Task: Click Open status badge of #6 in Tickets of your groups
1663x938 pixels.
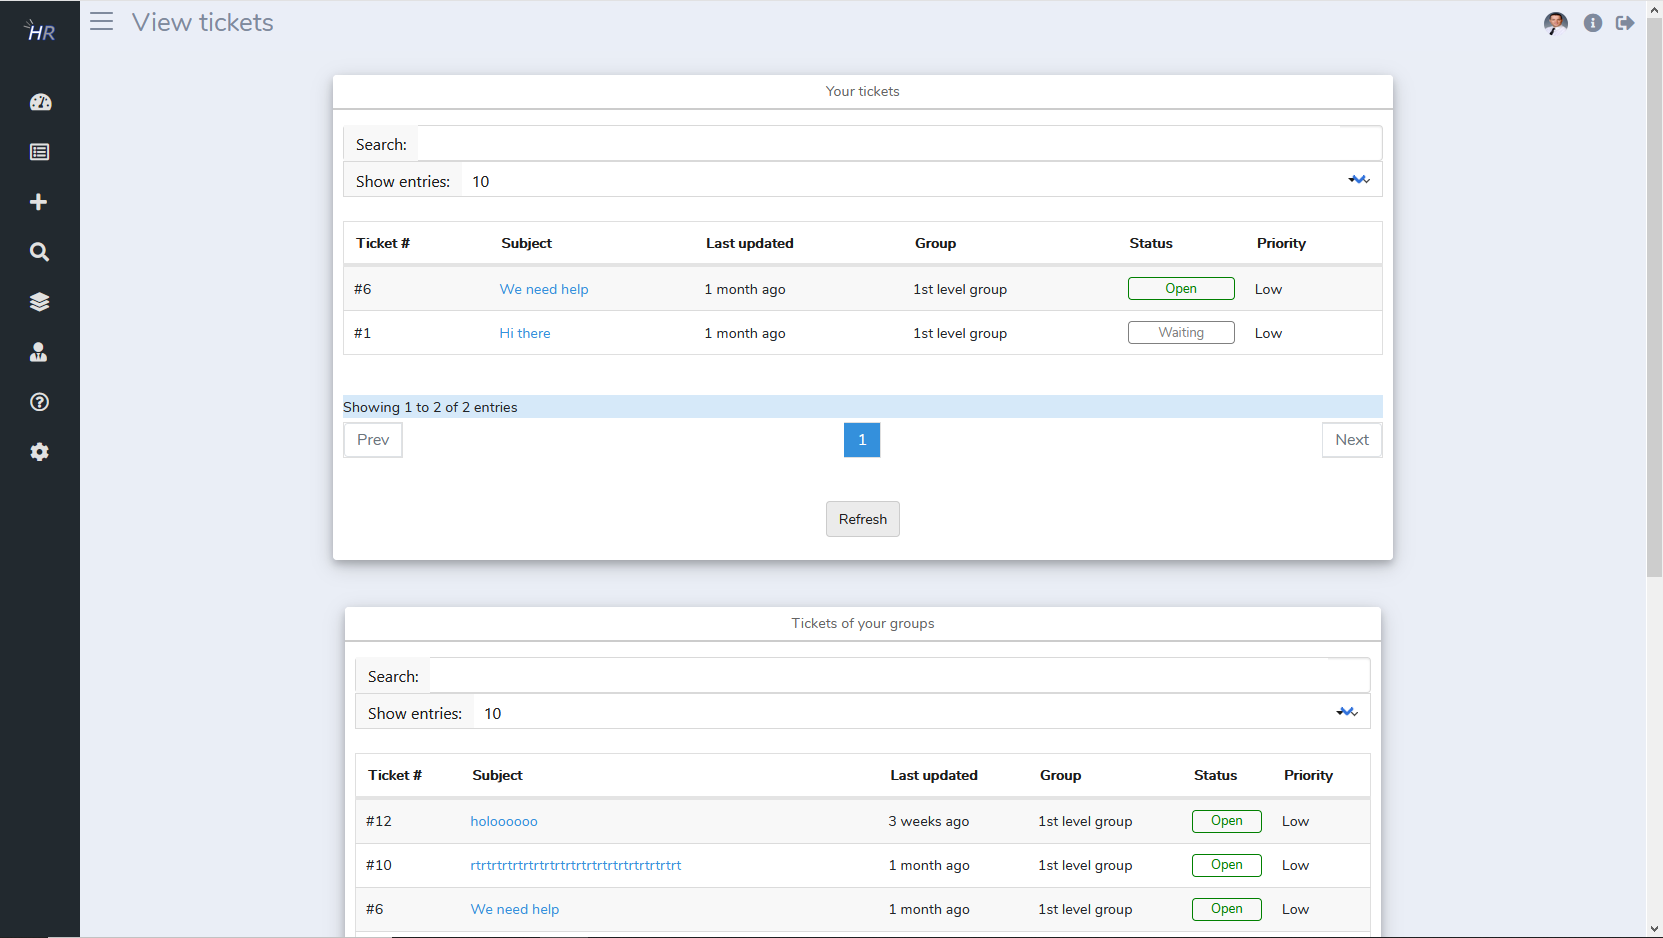Action: pos(1227,909)
